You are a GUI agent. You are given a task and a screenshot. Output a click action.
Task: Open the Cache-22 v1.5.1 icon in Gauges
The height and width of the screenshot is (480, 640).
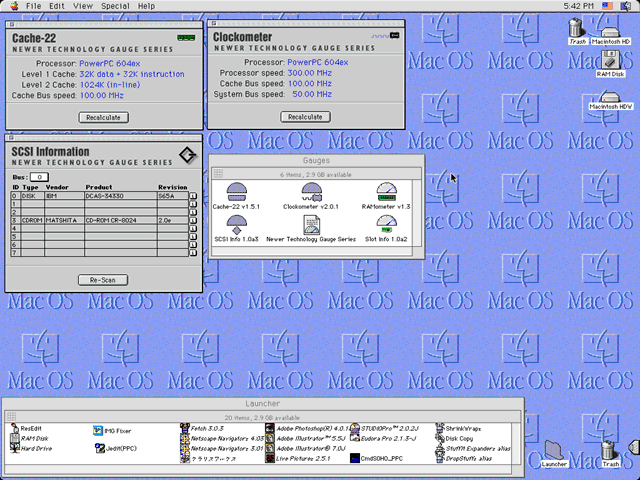pos(236,192)
